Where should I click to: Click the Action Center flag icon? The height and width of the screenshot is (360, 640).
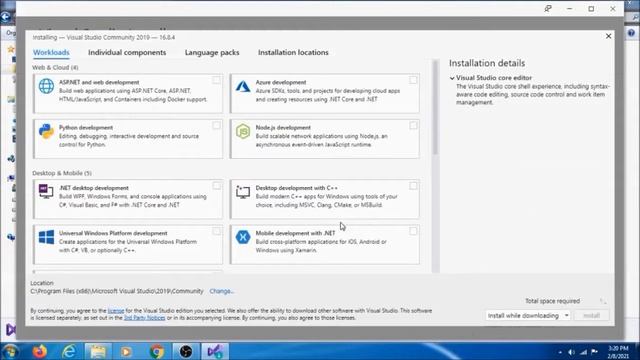pyautogui.click(x=595, y=352)
